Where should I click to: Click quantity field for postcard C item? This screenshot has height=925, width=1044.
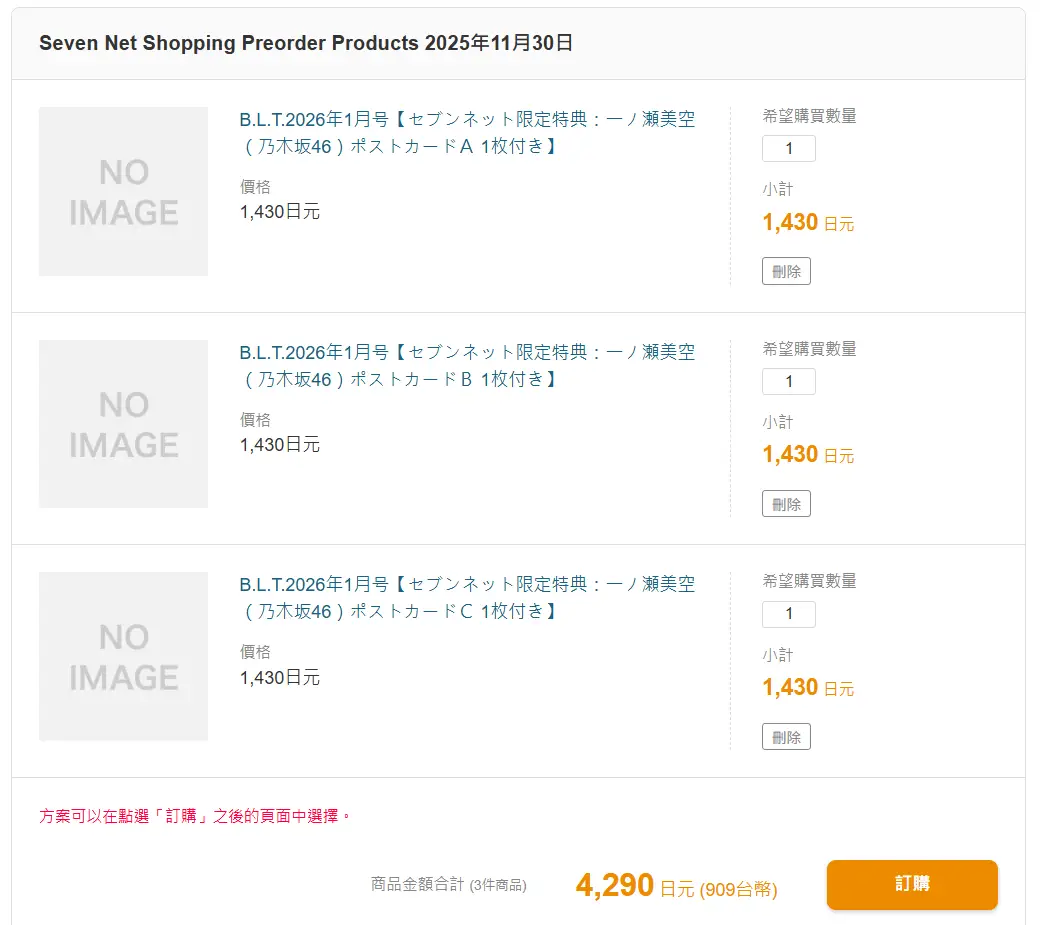[x=789, y=614]
